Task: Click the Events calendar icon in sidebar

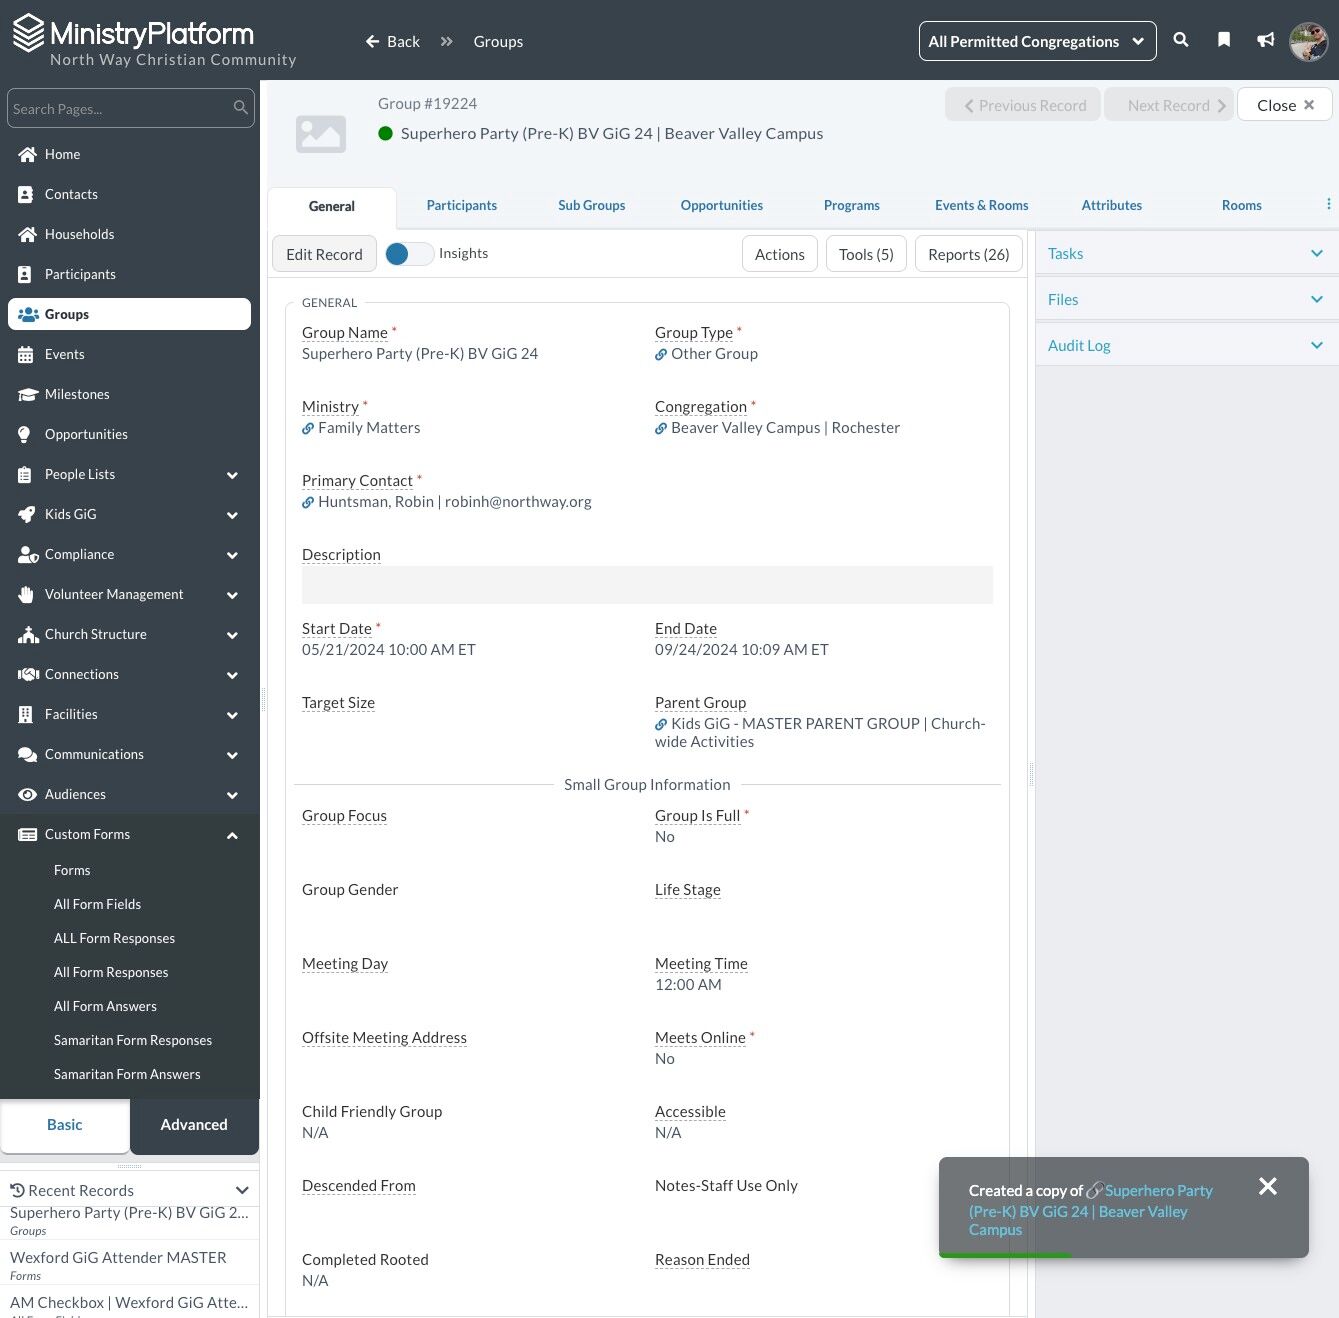Action: (x=26, y=354)
